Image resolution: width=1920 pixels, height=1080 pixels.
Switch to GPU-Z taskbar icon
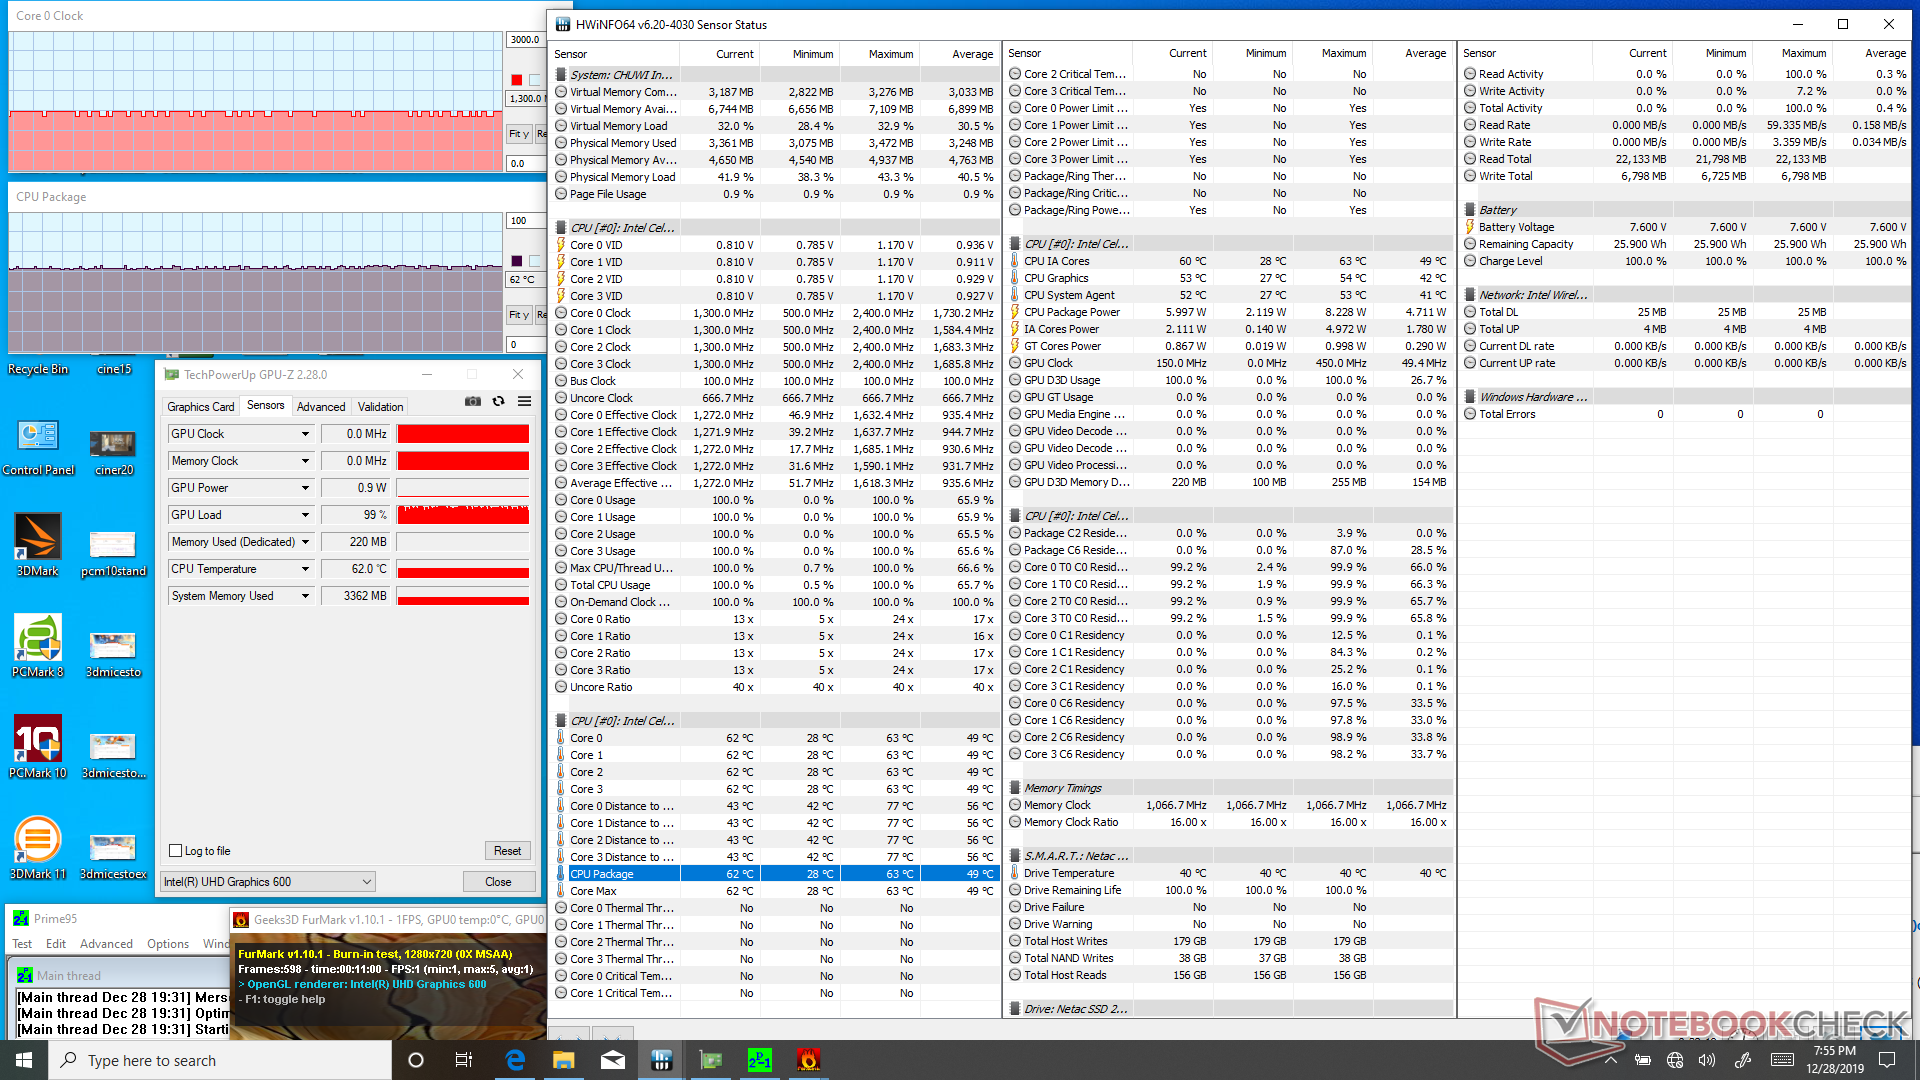point(711,1060)
